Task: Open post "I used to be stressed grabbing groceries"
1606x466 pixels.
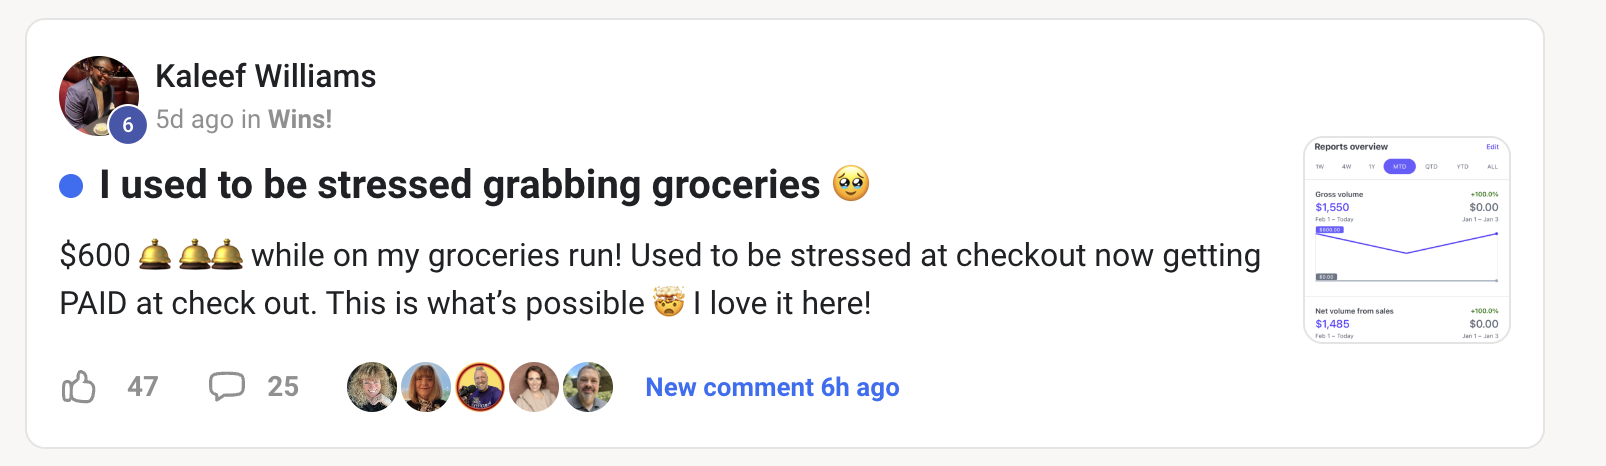Action: 460,185
